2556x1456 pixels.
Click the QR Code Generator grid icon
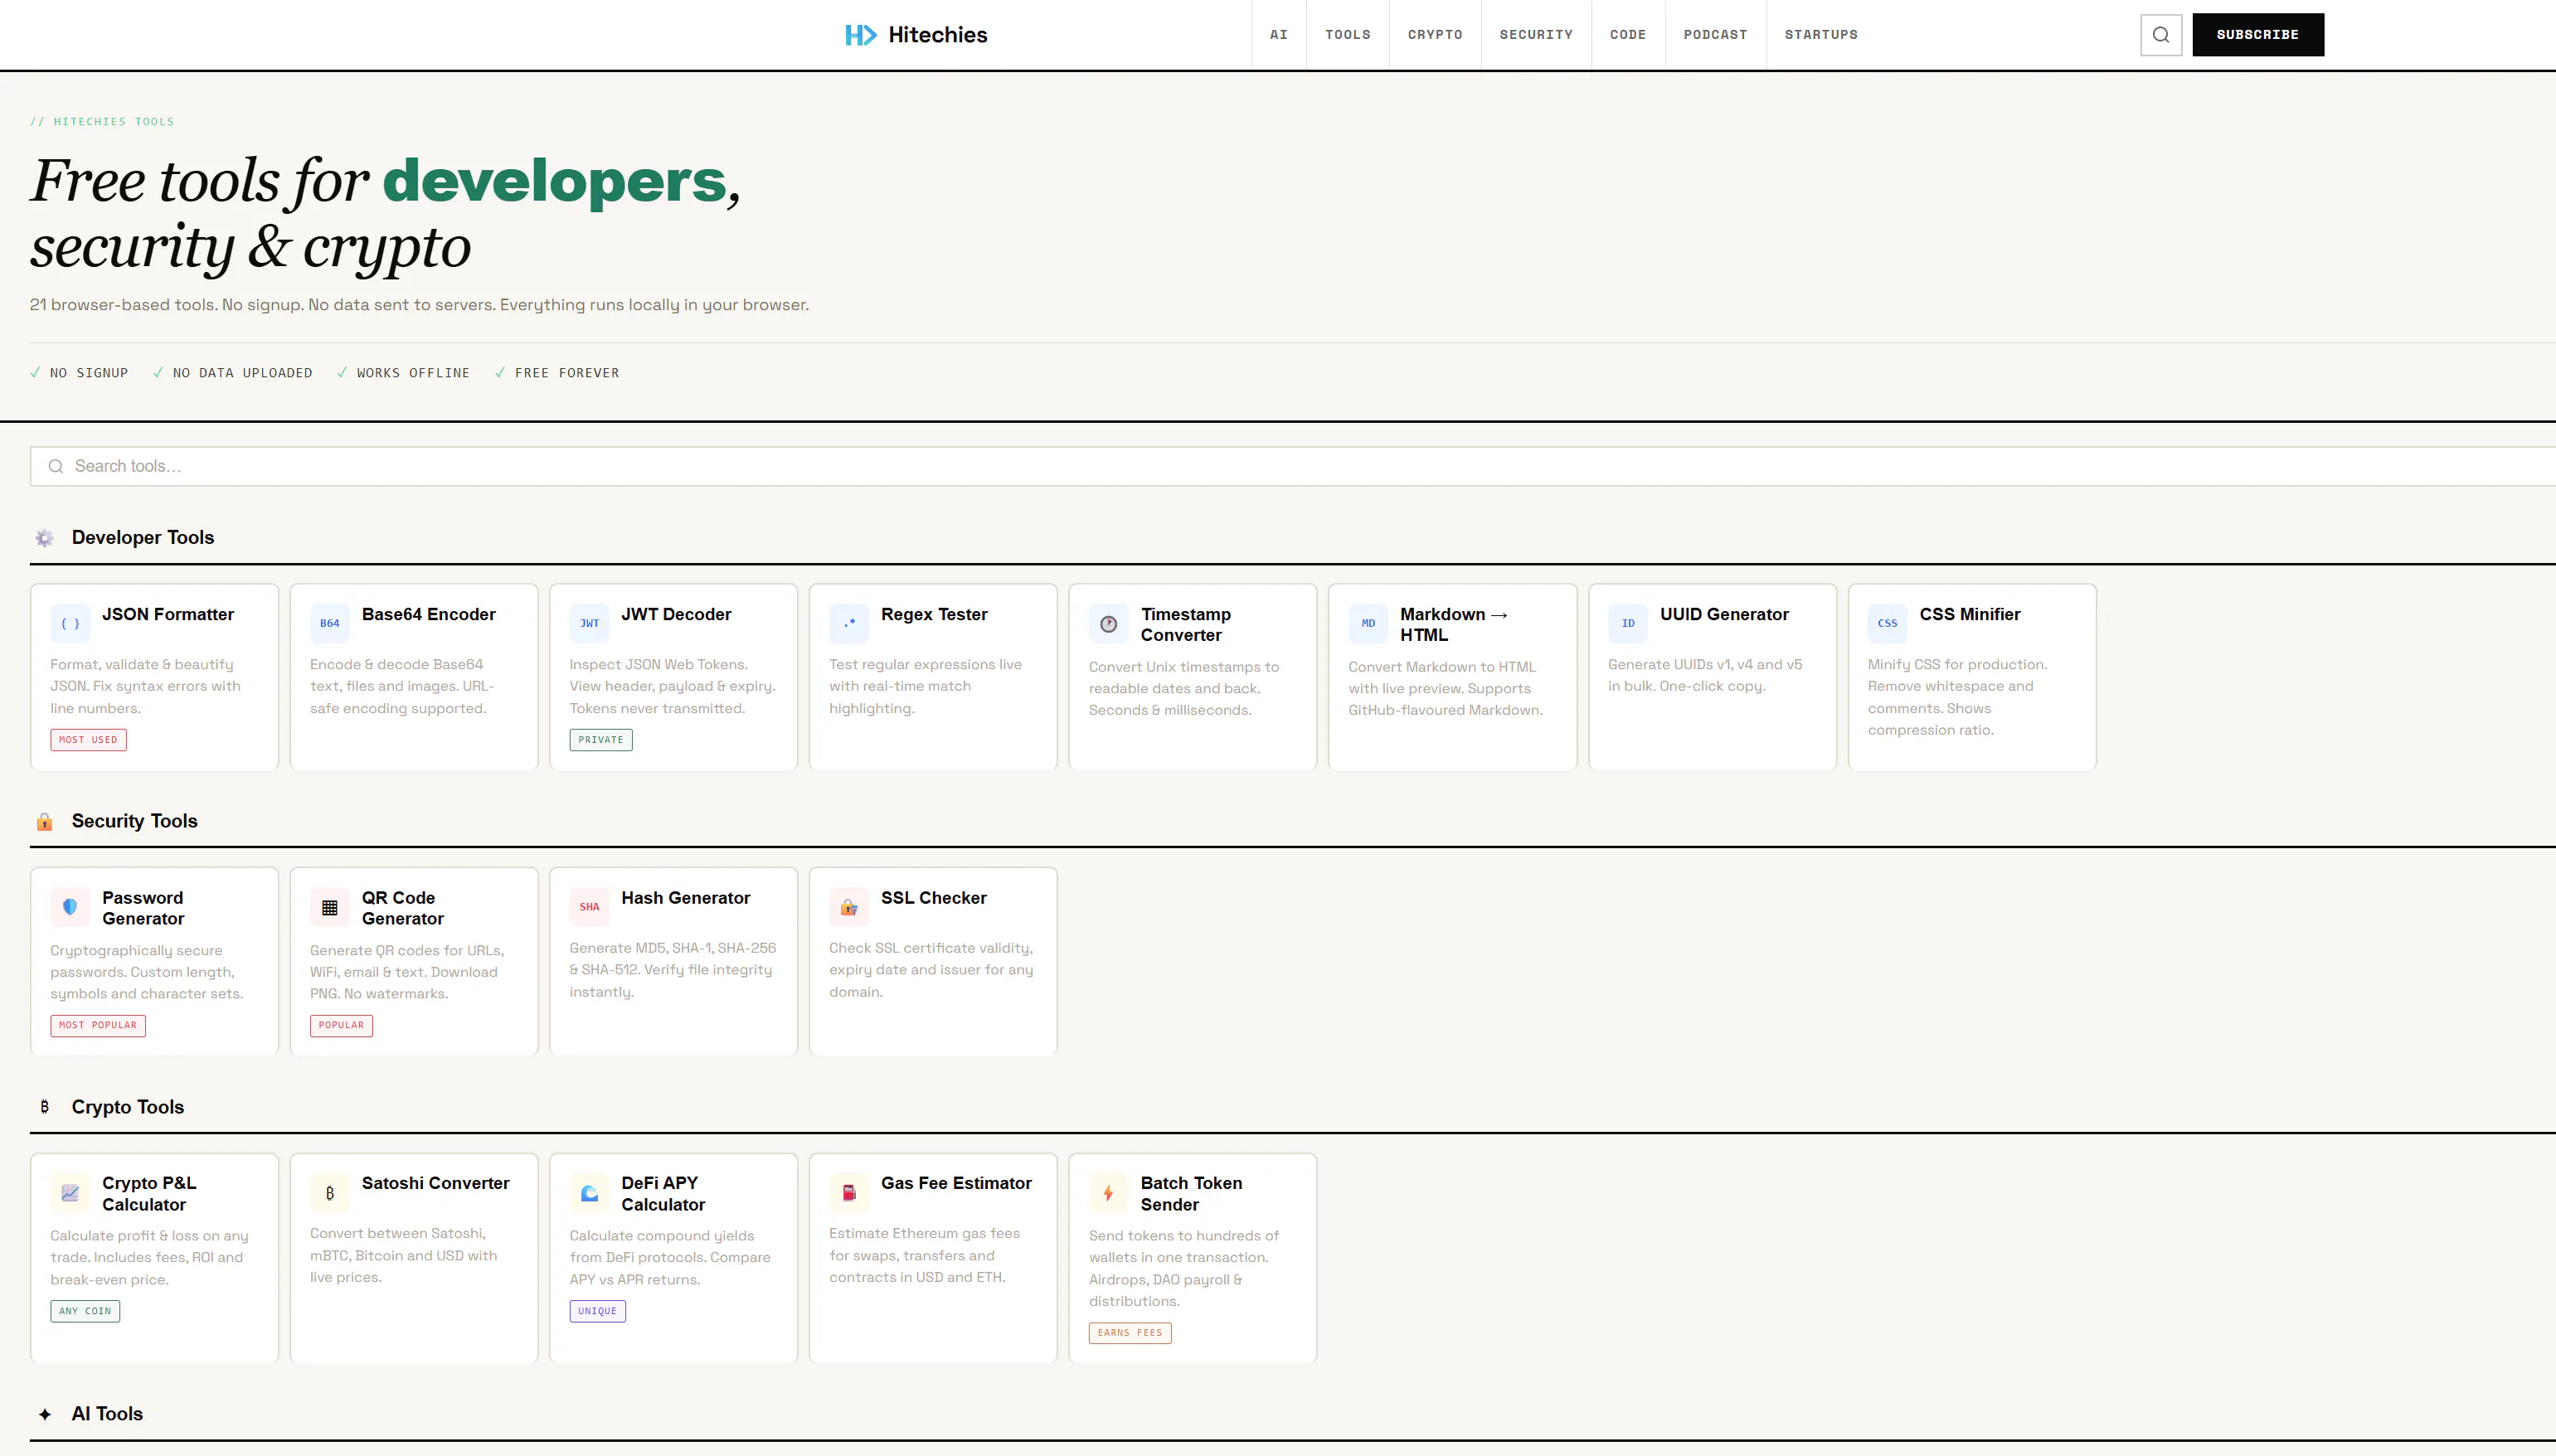(x=329, y=907)
